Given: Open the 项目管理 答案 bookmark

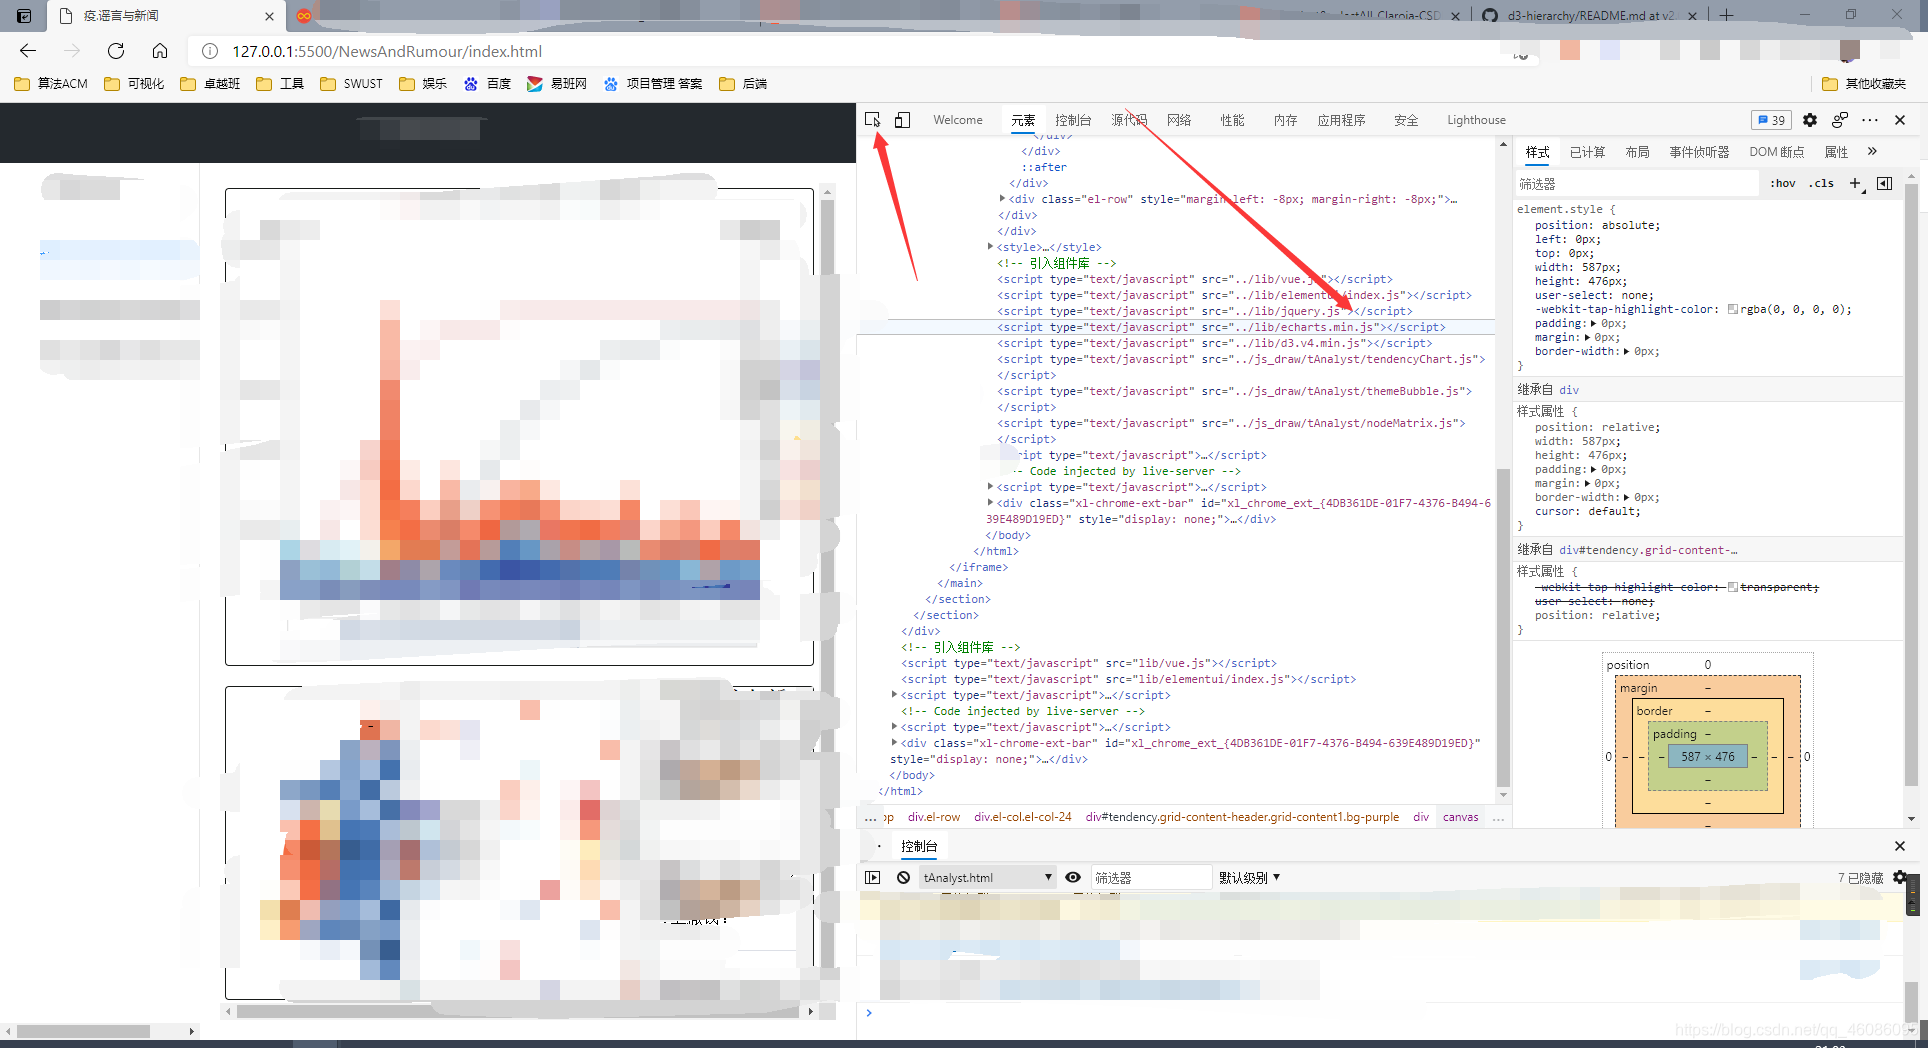Looking at the screenshot, I should point(653,84).
